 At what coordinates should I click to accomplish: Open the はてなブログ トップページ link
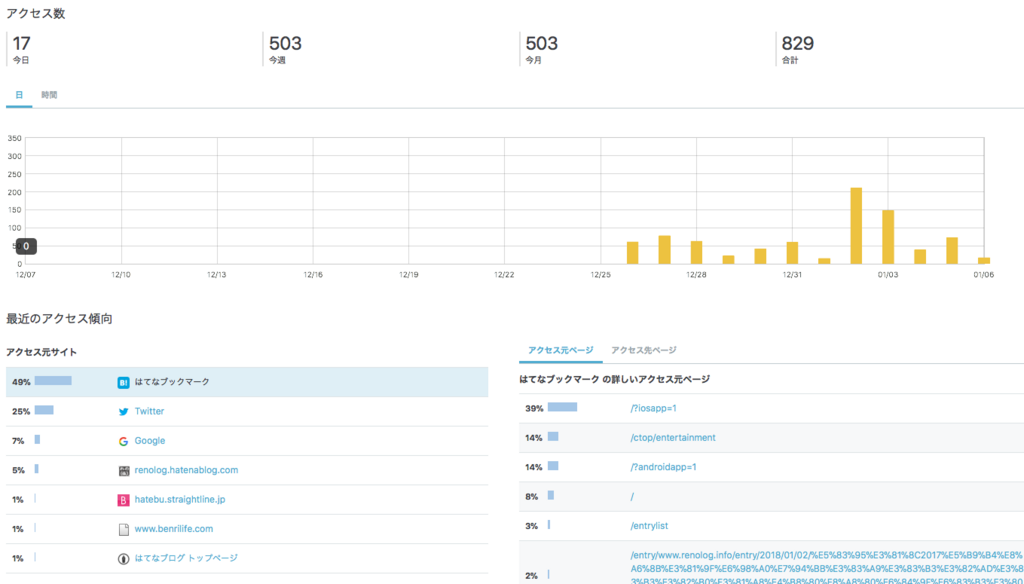(x=186, y=559)
